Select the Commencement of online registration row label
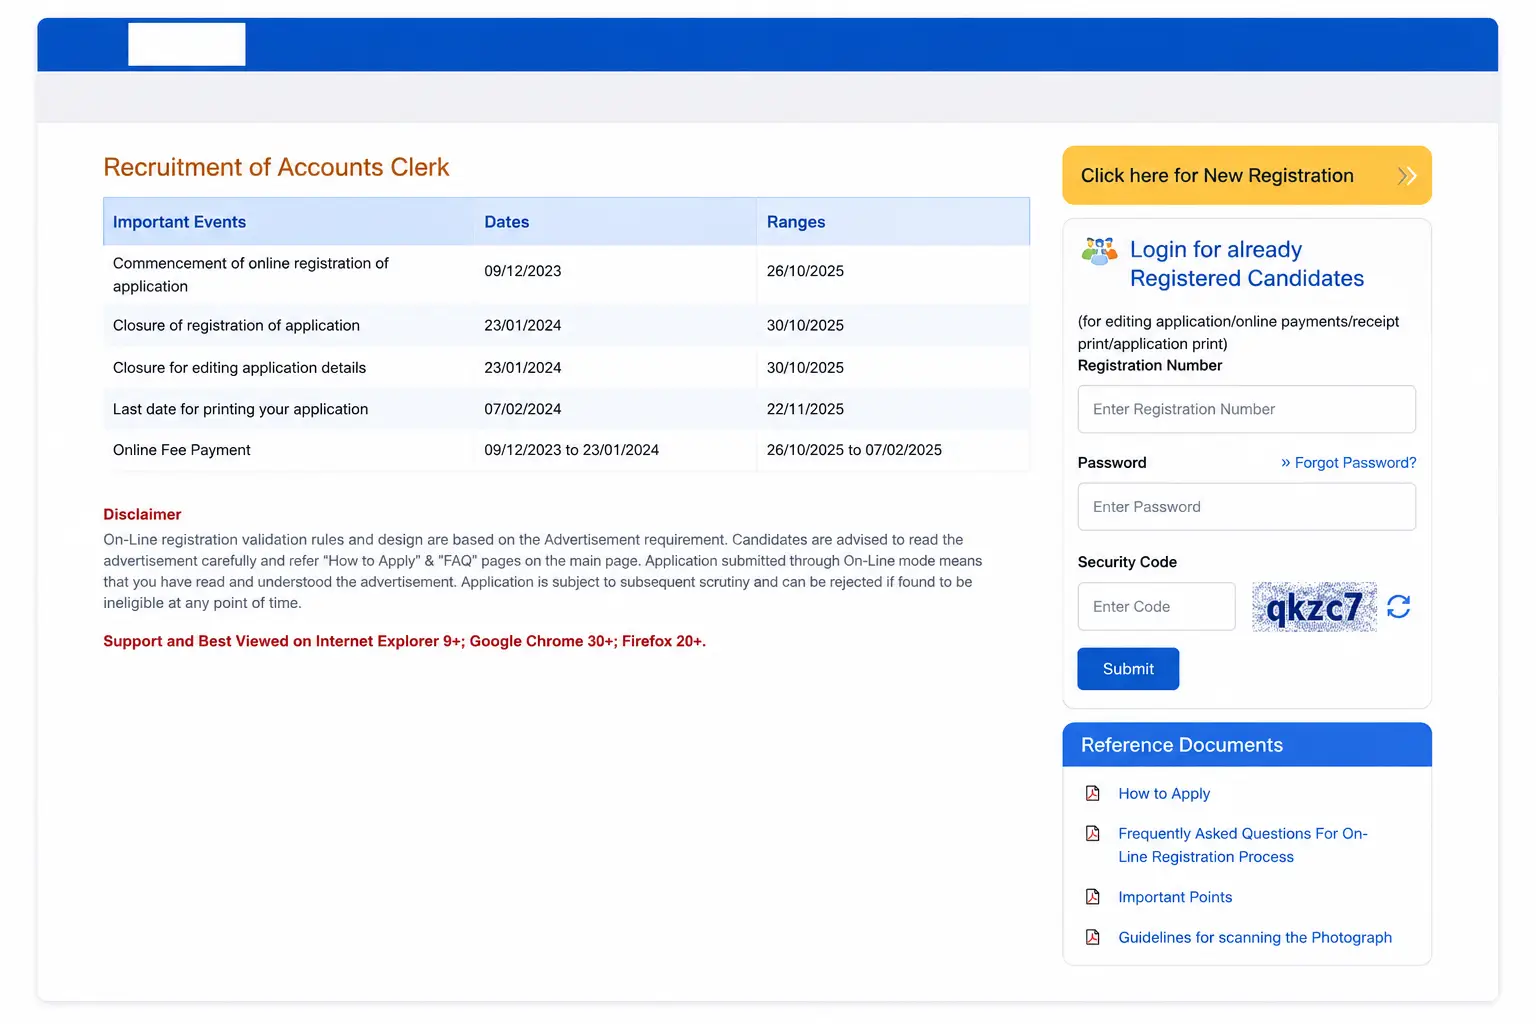 pyautogui.click(x=250, y=274)
